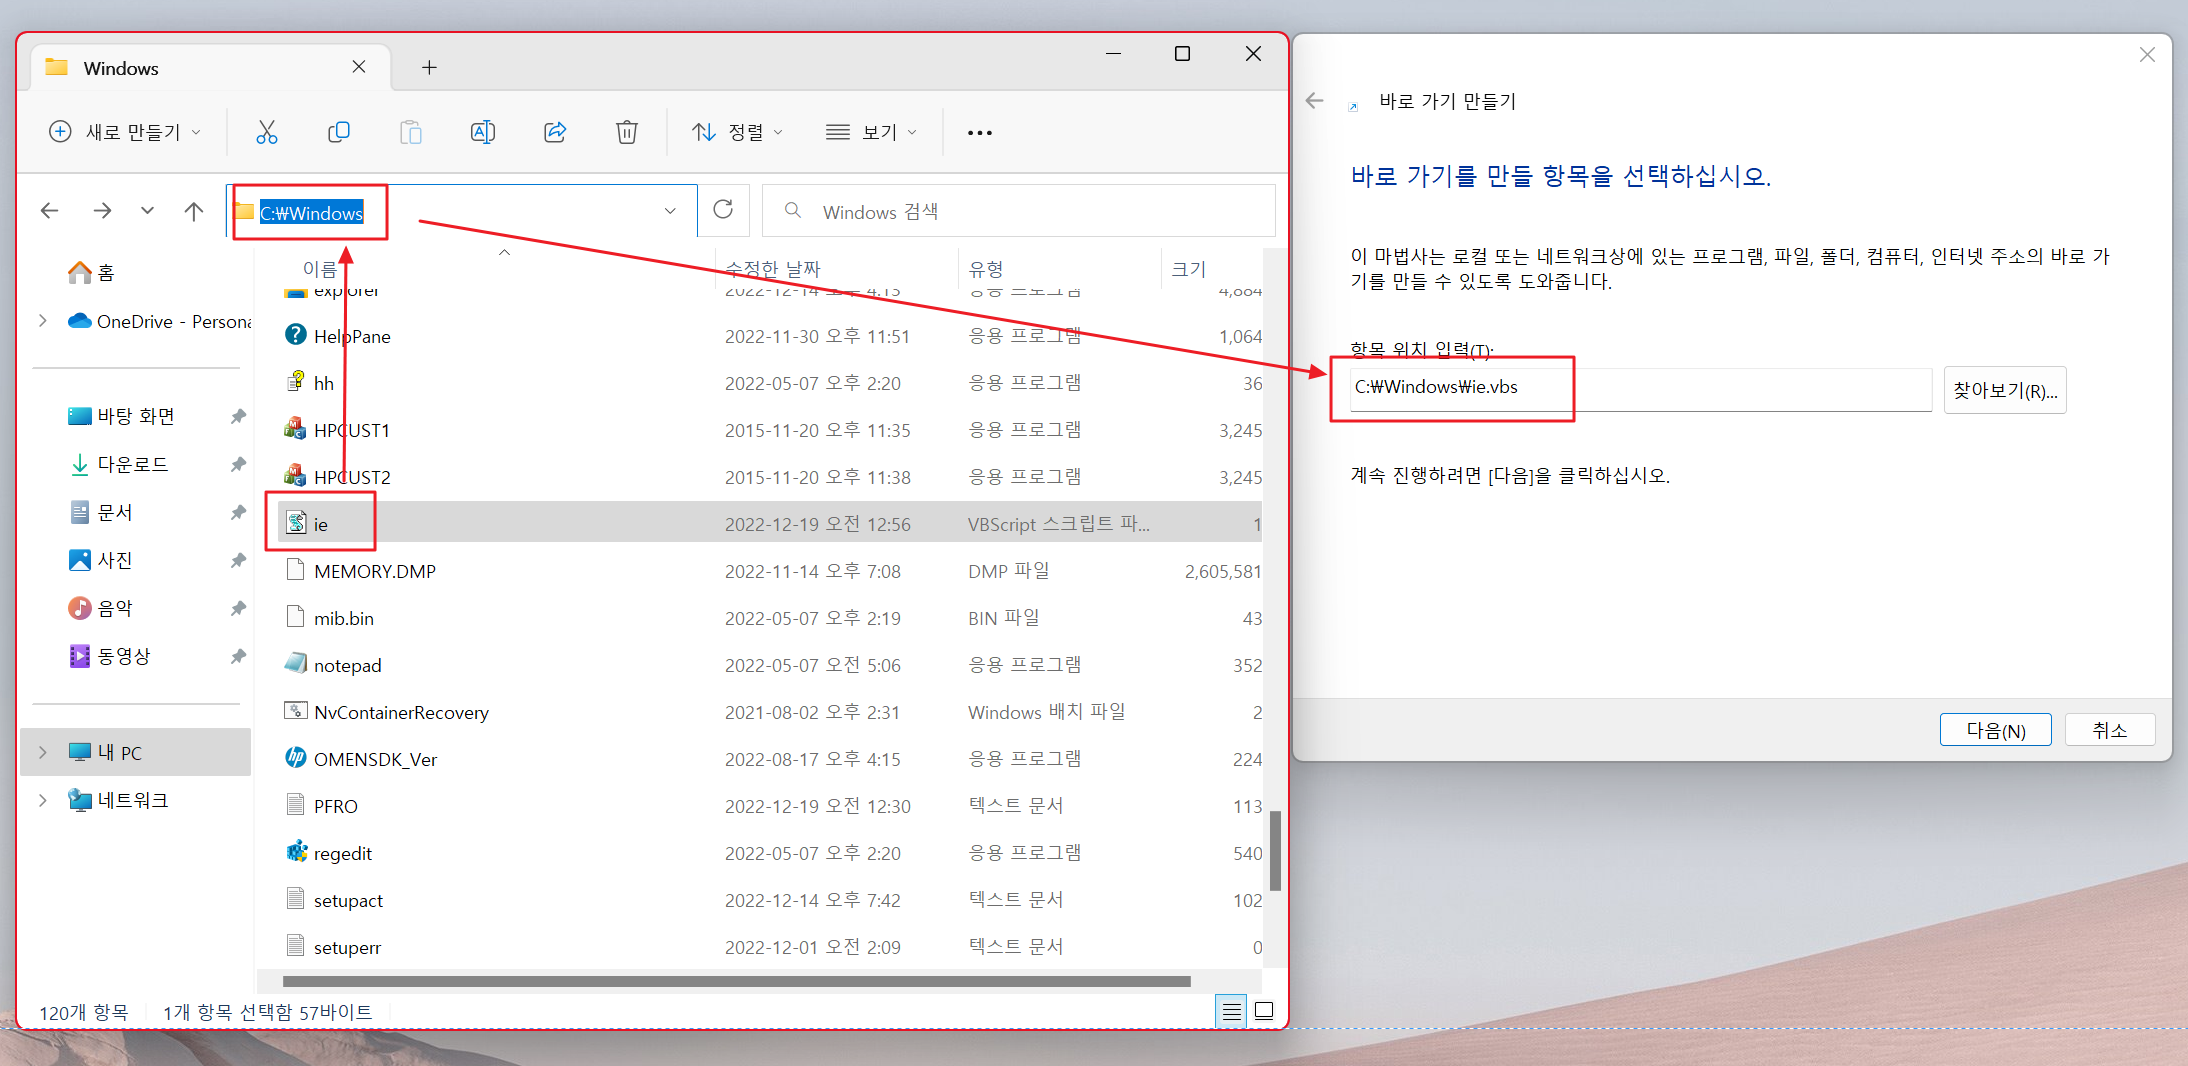The height and width of the screenshot is (1066, 2188).
Task: Go up one folder with the up arrow
Action: [194, 210]
